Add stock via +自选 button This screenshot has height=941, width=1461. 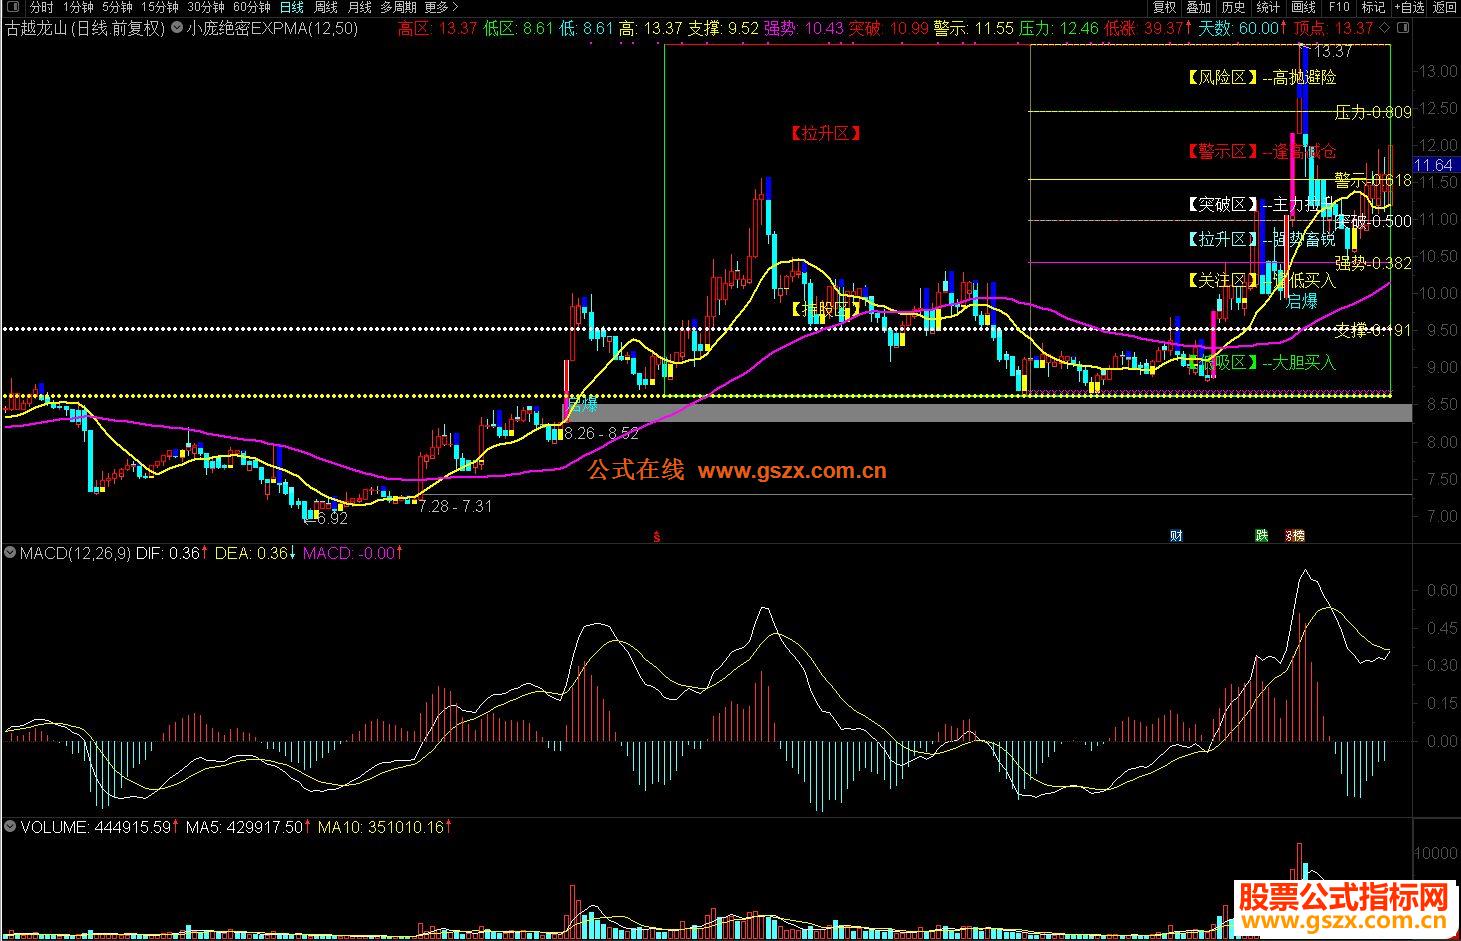pyautogui.click(x=1409, y=7)
